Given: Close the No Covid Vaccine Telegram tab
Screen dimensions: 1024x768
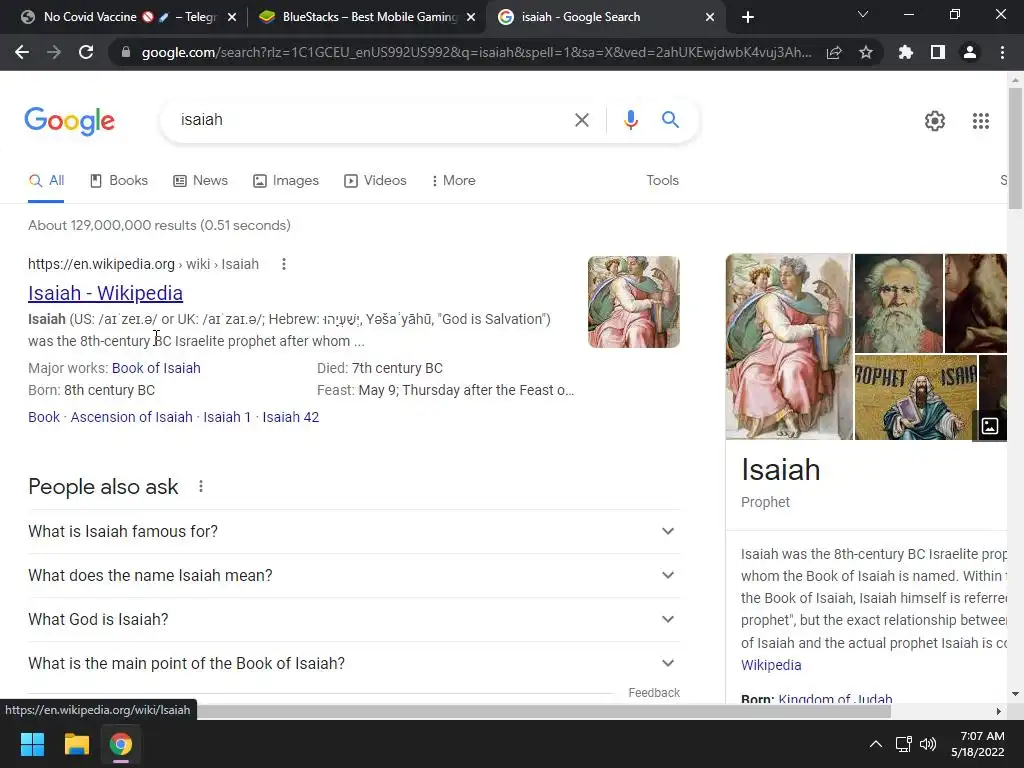Looking at the screenshot, I should click(x=232, y=18).
